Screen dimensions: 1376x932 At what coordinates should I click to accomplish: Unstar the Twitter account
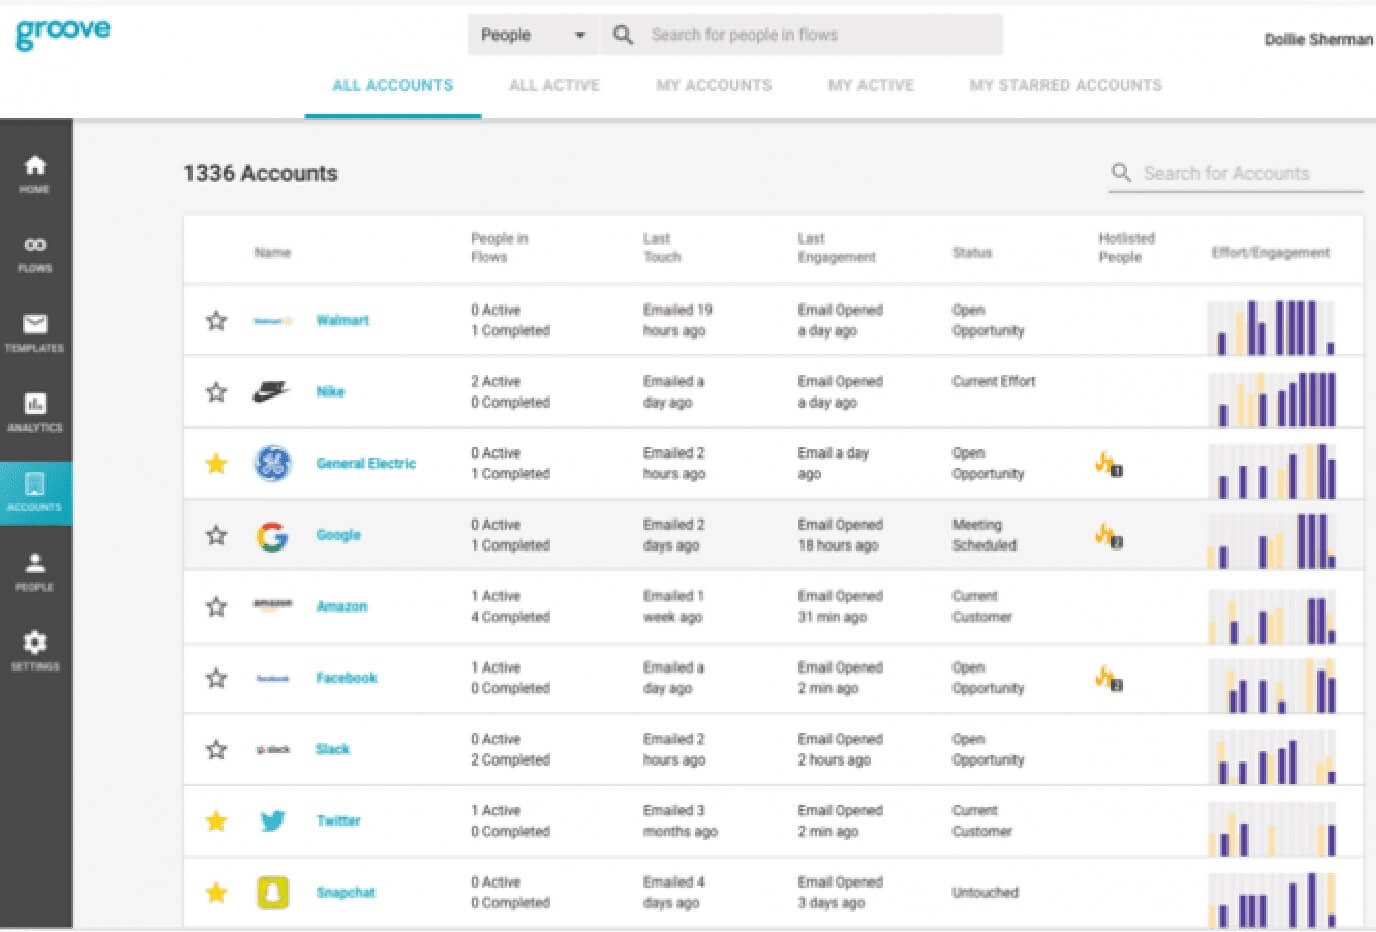216,821
